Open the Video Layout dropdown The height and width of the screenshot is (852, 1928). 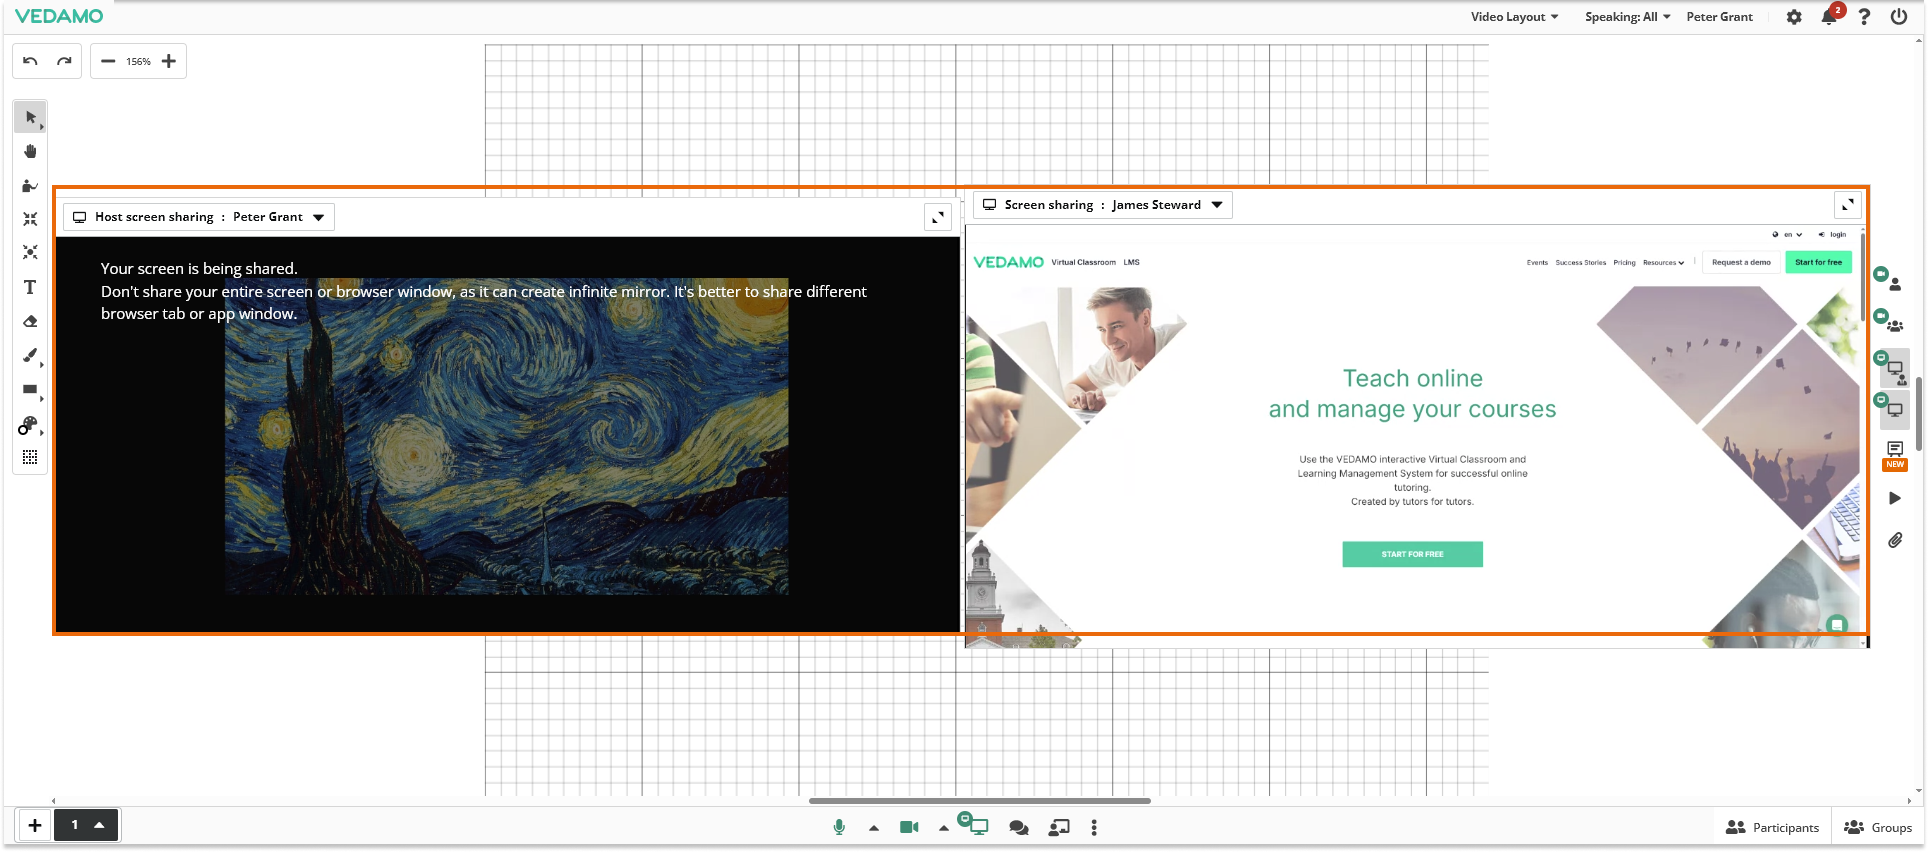pos(1514,17)
